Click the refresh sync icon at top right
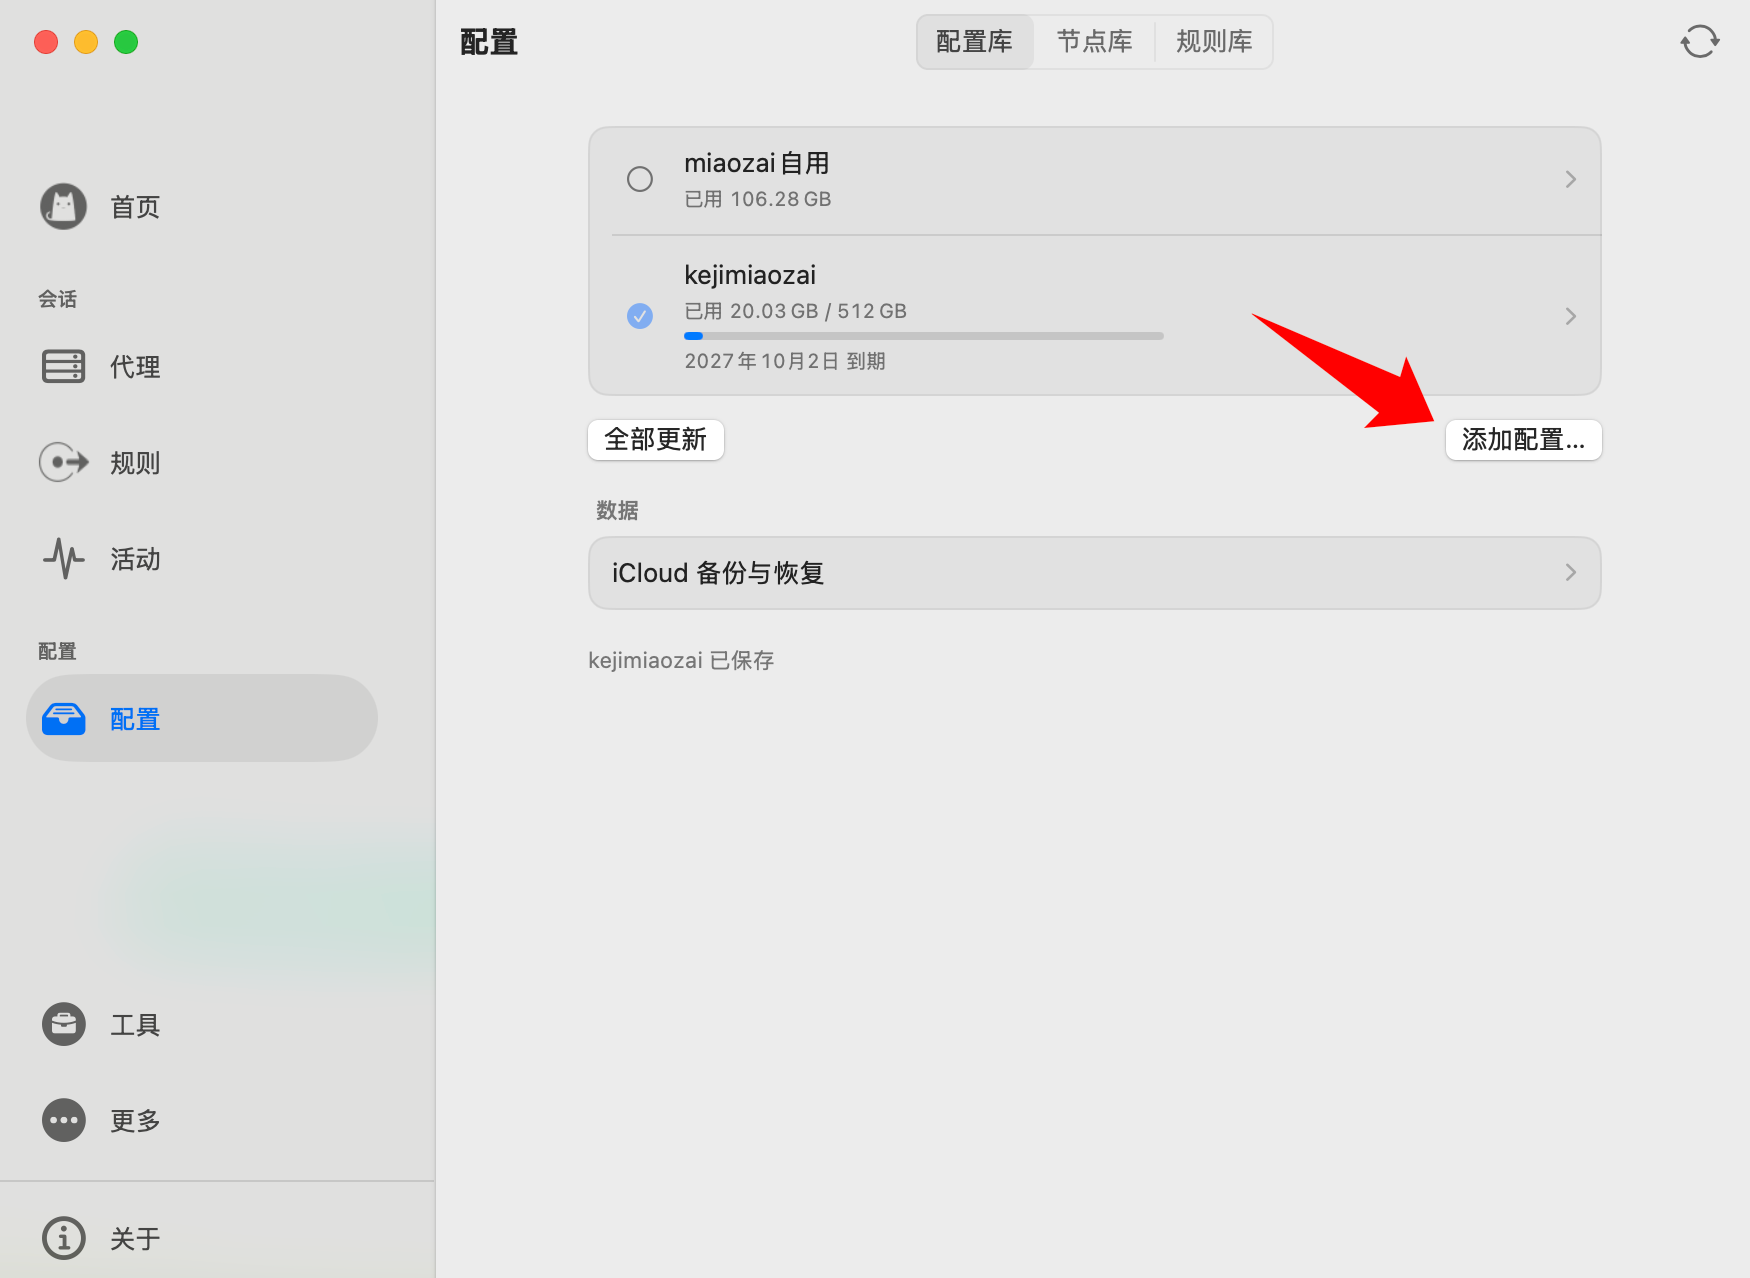Viewport: 1750px width, 1278px height. pos(1699,42)
